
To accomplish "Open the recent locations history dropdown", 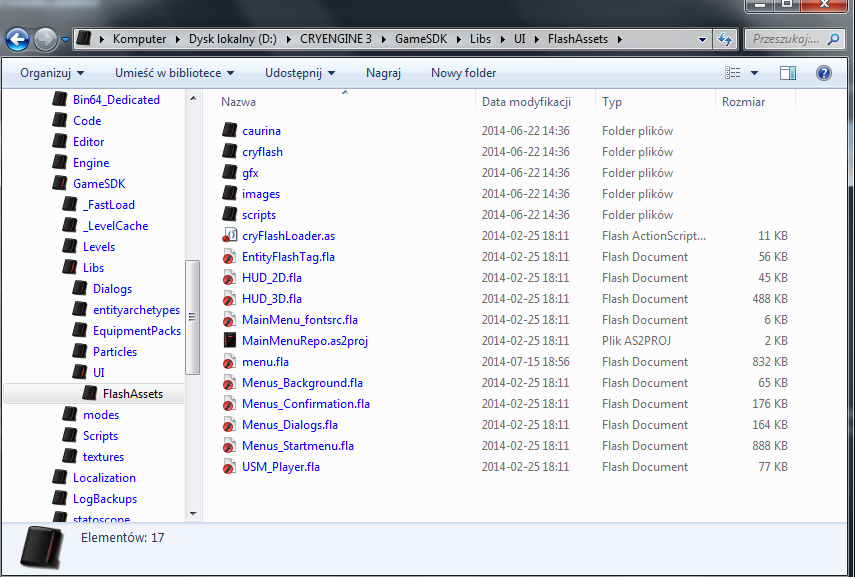I will coord(65,40).
